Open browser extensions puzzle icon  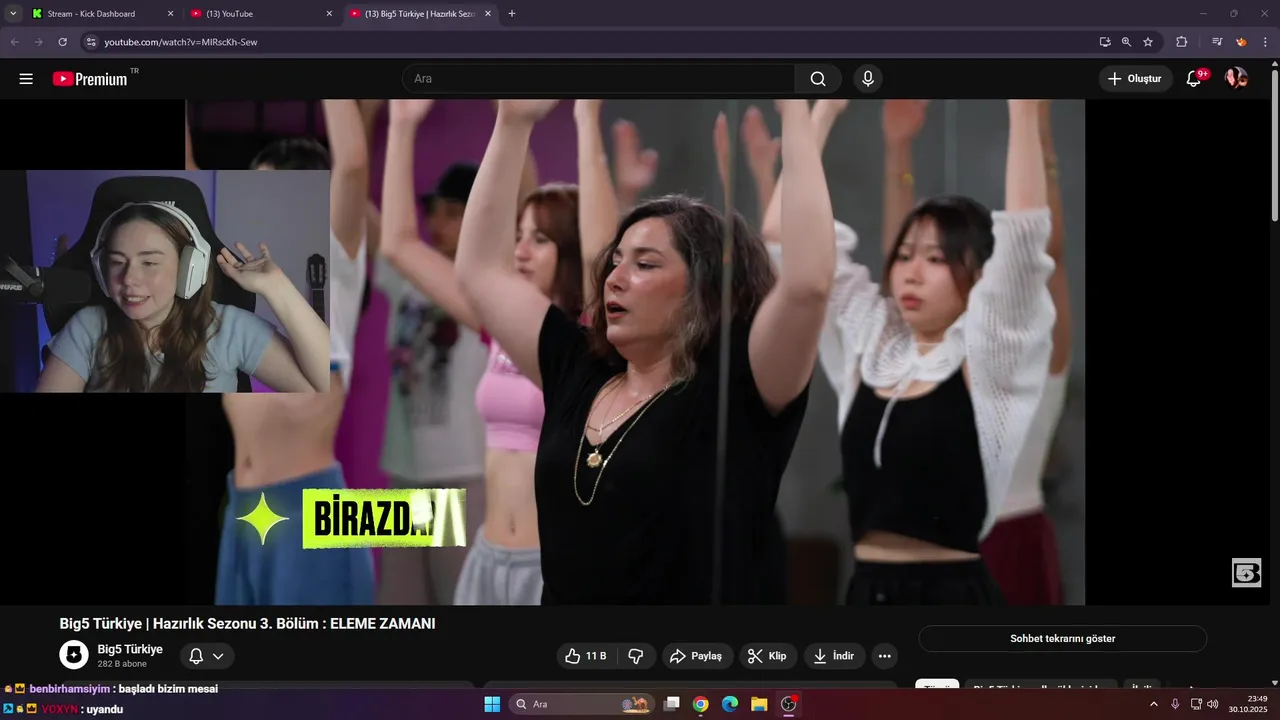[x=1182, y=42]
